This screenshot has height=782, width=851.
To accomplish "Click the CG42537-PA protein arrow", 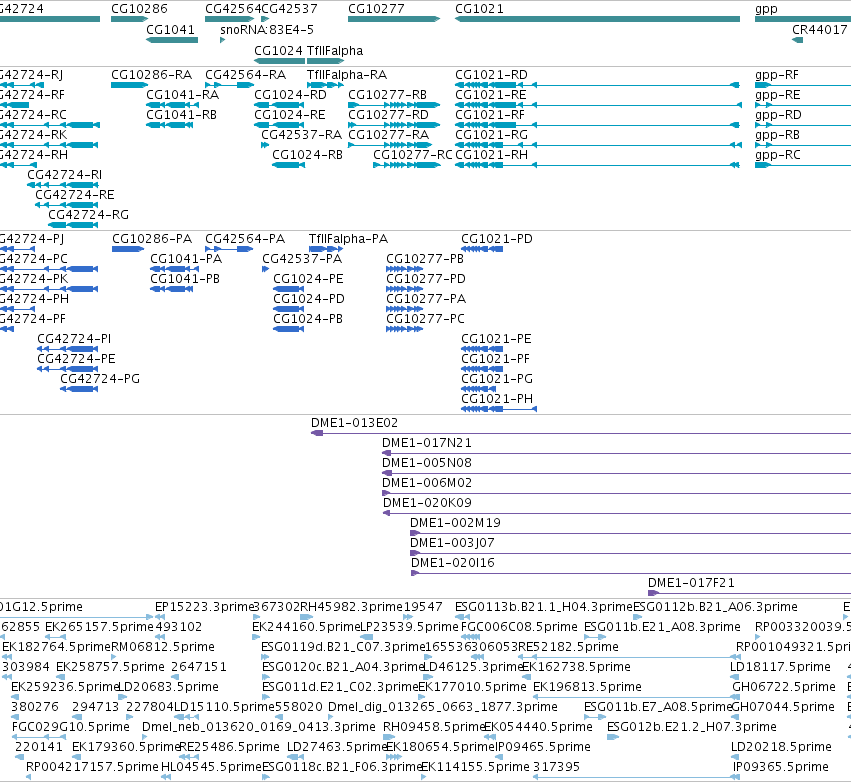I will pyautogui.click(x=265, y=269).
